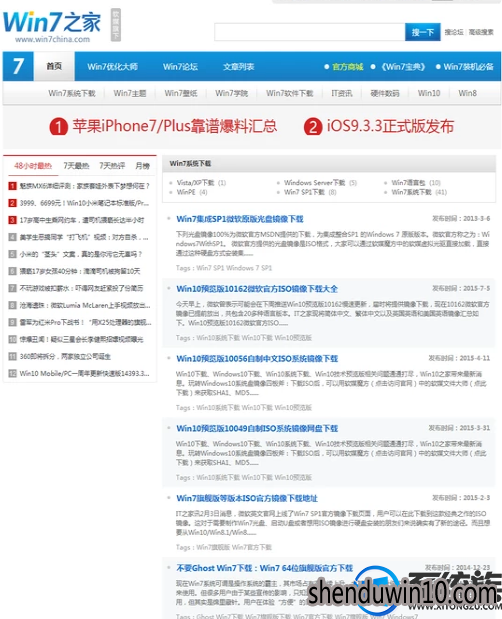Open IT资讯 in the sub-navigation

pyautogui.click(x=342, y=93)
